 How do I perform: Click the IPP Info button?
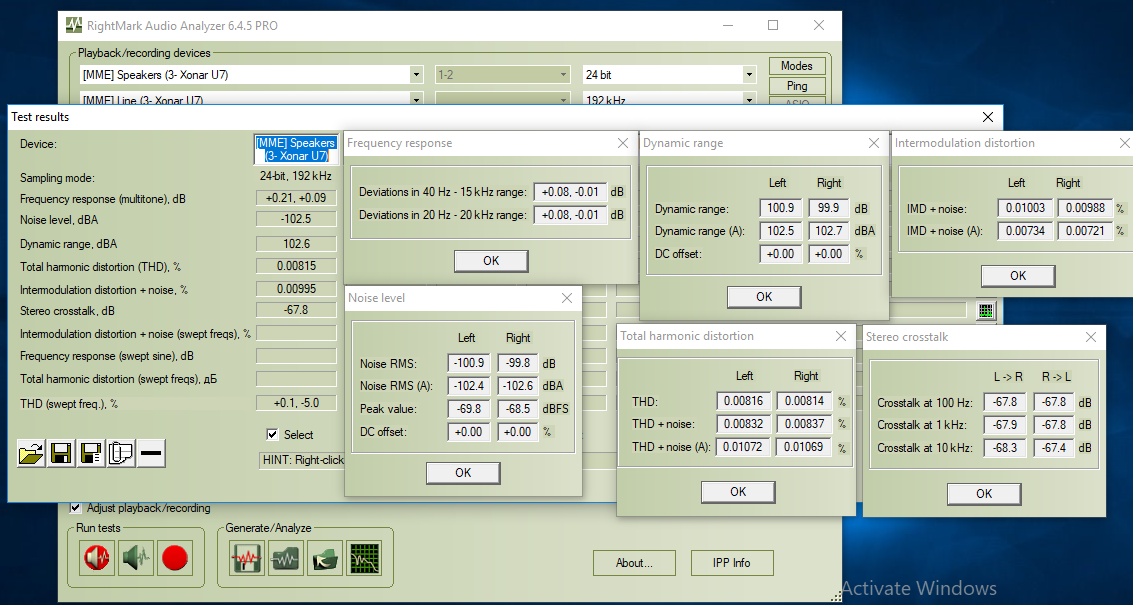tap(732, 562)
